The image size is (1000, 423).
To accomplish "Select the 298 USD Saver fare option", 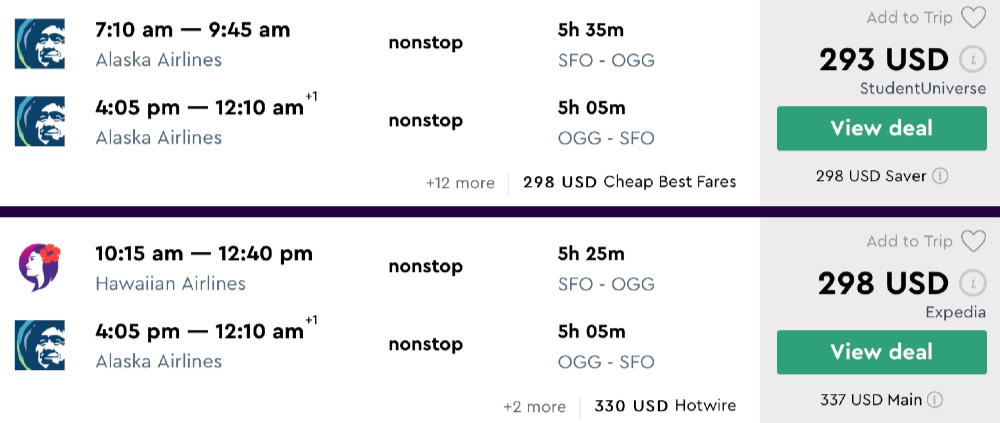I will pyautogui.click(x=871, y=176).
